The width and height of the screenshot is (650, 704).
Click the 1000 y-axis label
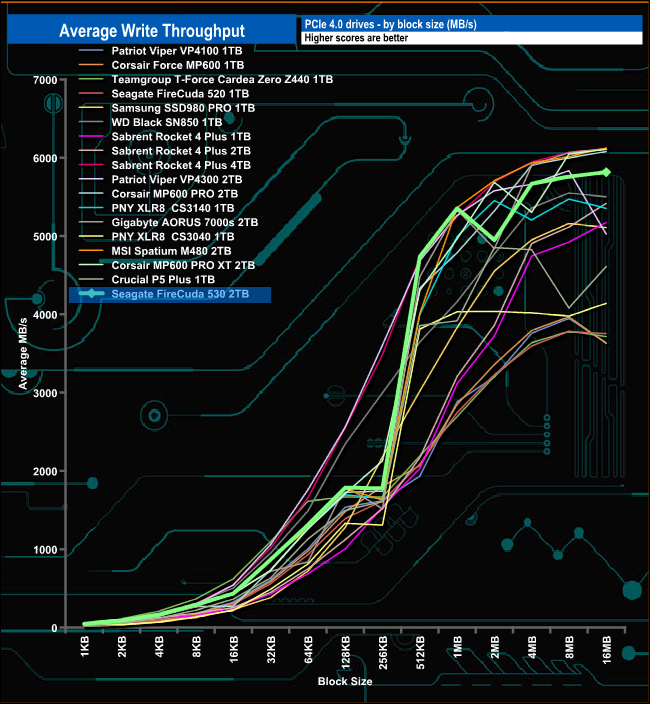coord(45,550)
